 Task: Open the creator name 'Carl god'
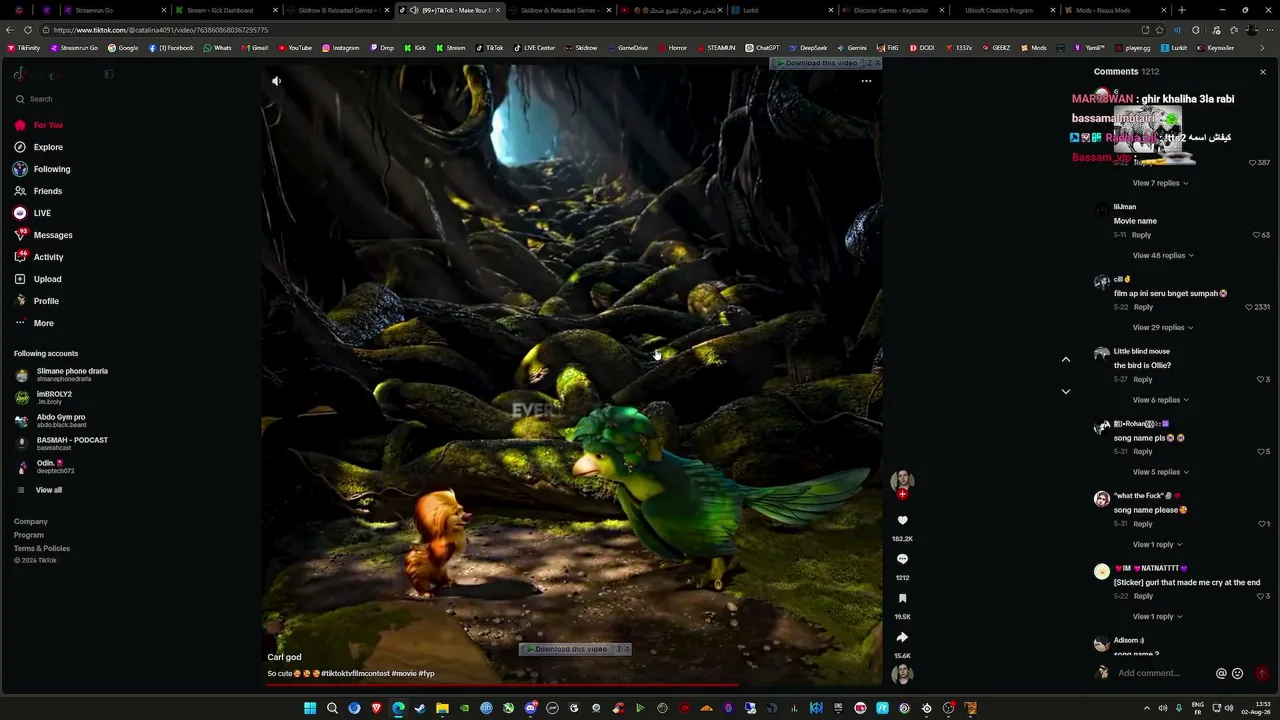point(284,657)
